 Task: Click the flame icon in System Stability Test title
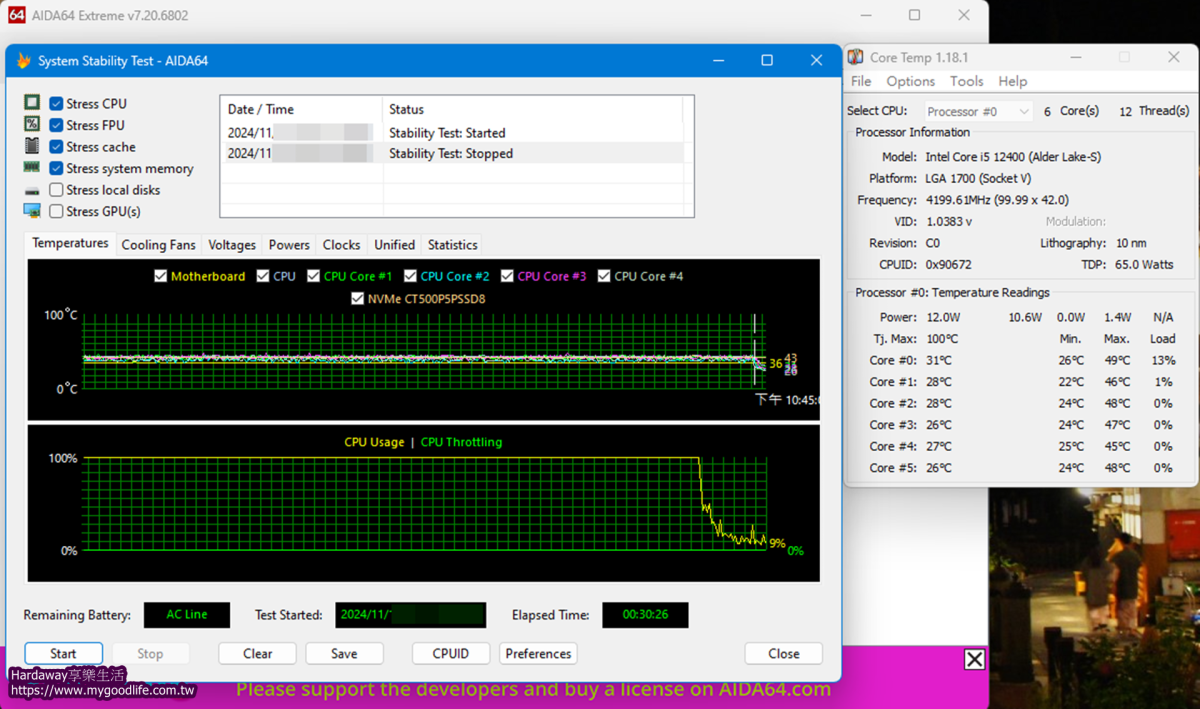(x=23, y=61)
